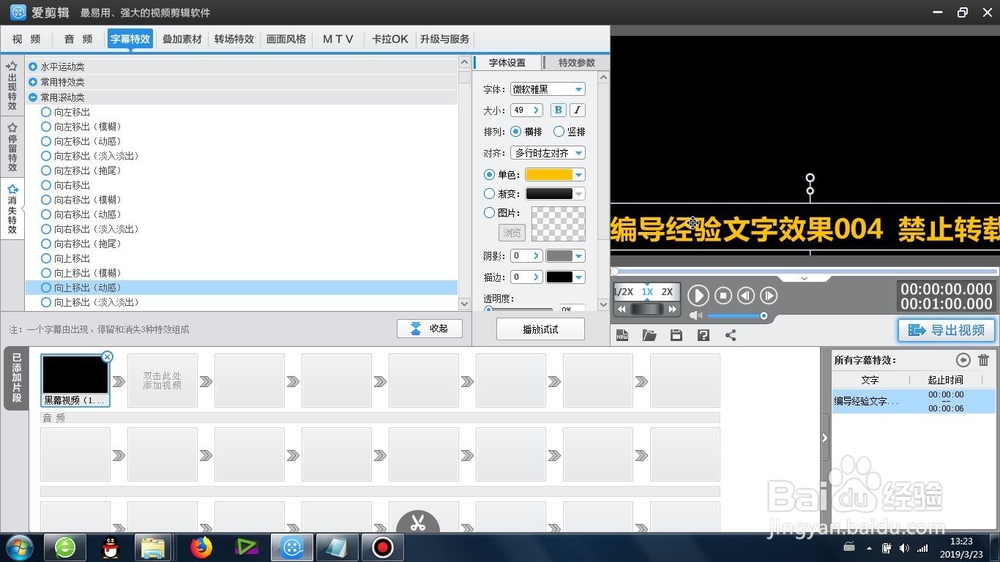Open file explorer from taskbar
1000x562 pixels.
click(x=153, y=547)
